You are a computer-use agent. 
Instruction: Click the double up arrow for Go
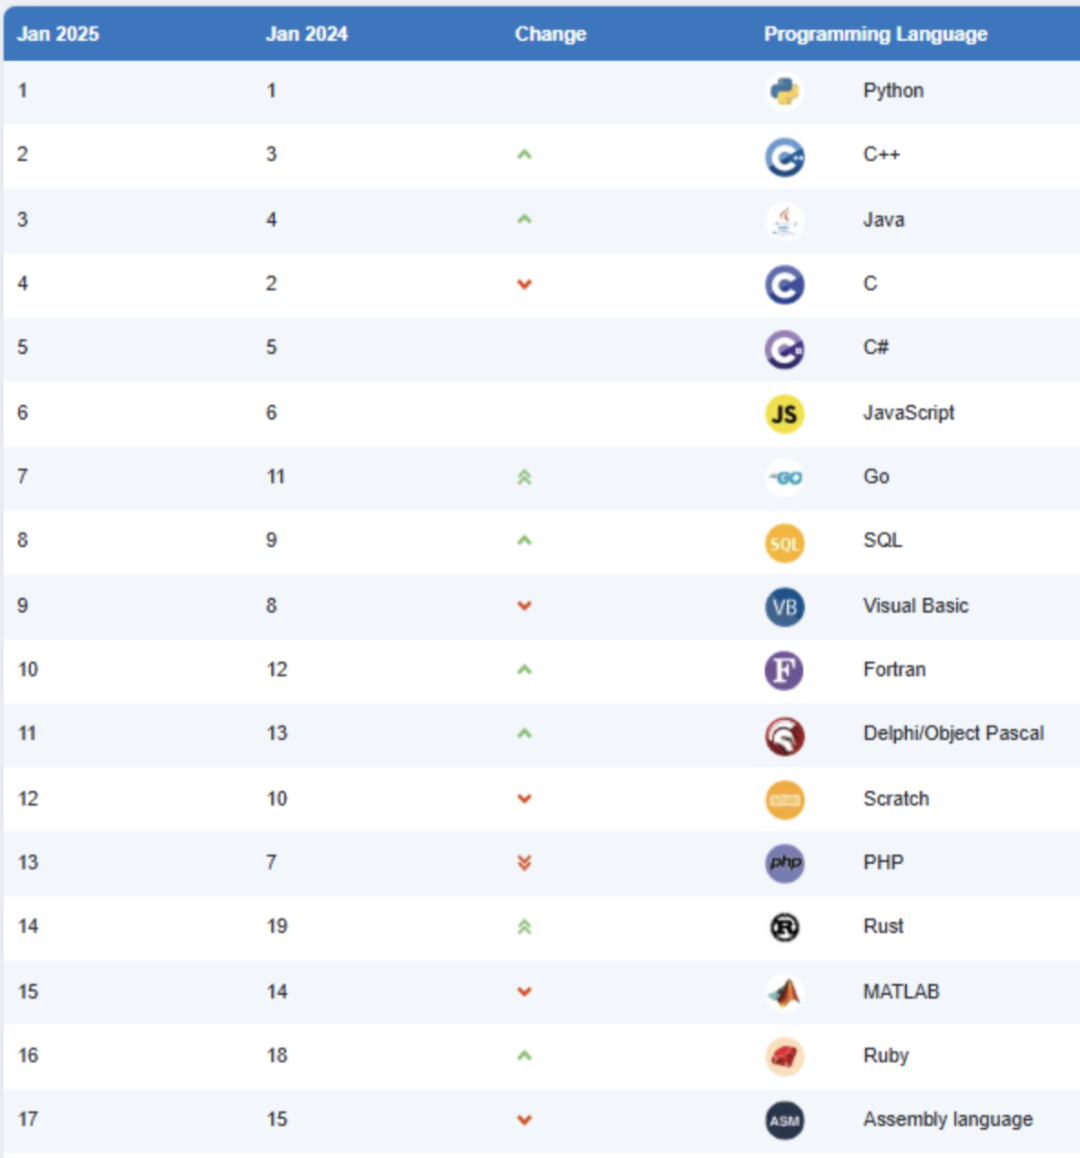(x=524, y=478)
